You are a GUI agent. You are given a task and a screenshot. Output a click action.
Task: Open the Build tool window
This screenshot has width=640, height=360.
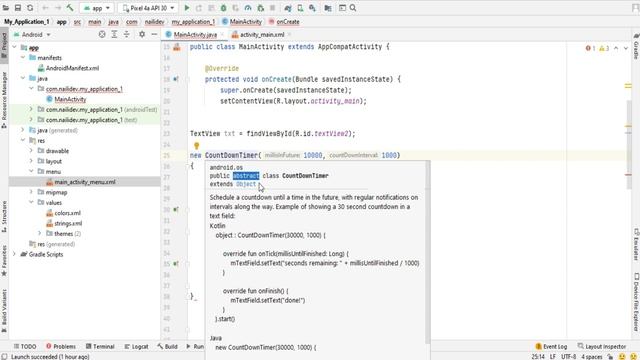coord(167,347)
